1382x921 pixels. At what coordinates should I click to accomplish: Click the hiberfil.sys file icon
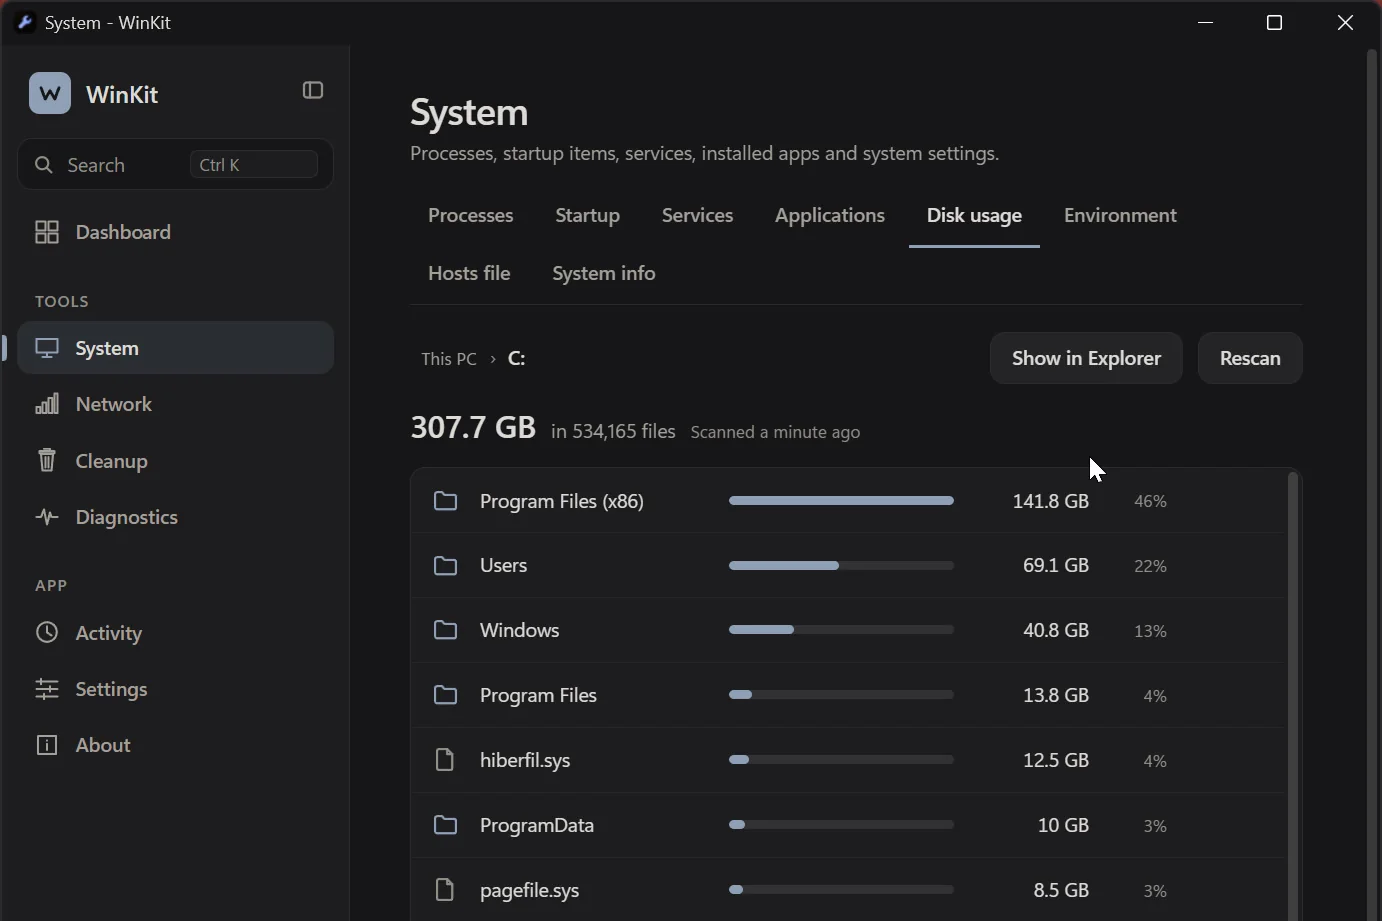(x=445, y=760)
